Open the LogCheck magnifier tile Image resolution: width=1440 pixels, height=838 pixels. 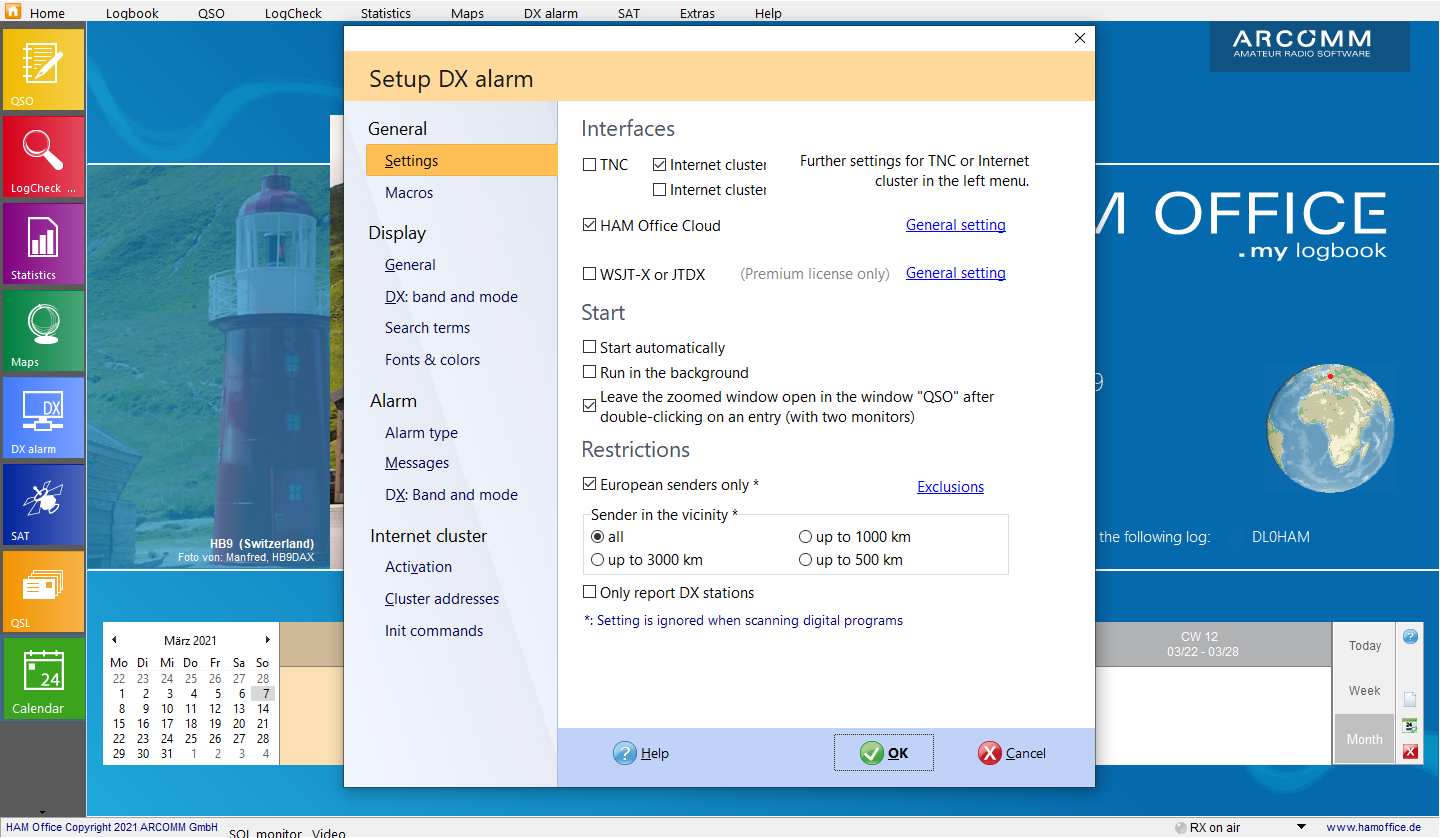(44, 156)
